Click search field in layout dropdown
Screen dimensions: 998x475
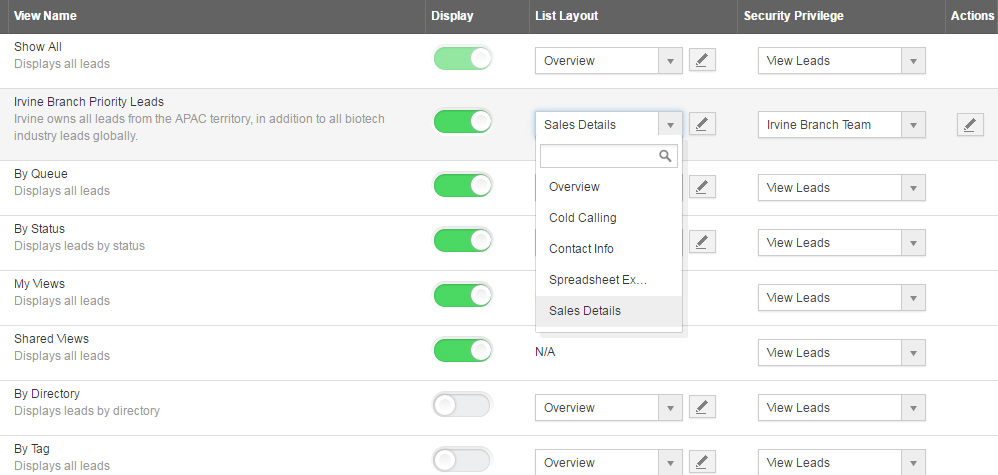tap(599, 156)
